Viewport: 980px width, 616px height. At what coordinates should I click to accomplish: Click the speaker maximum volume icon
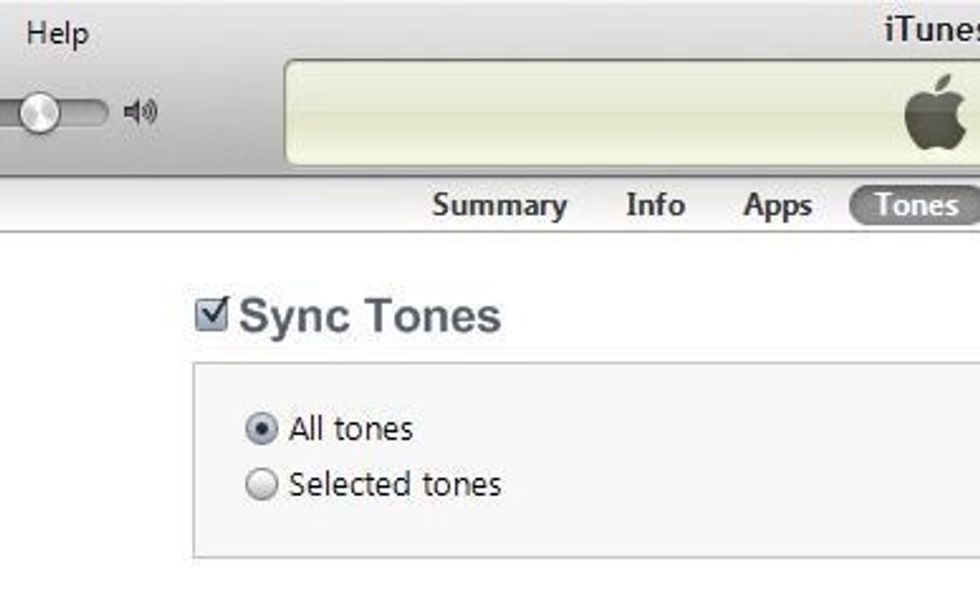point(141,112)
